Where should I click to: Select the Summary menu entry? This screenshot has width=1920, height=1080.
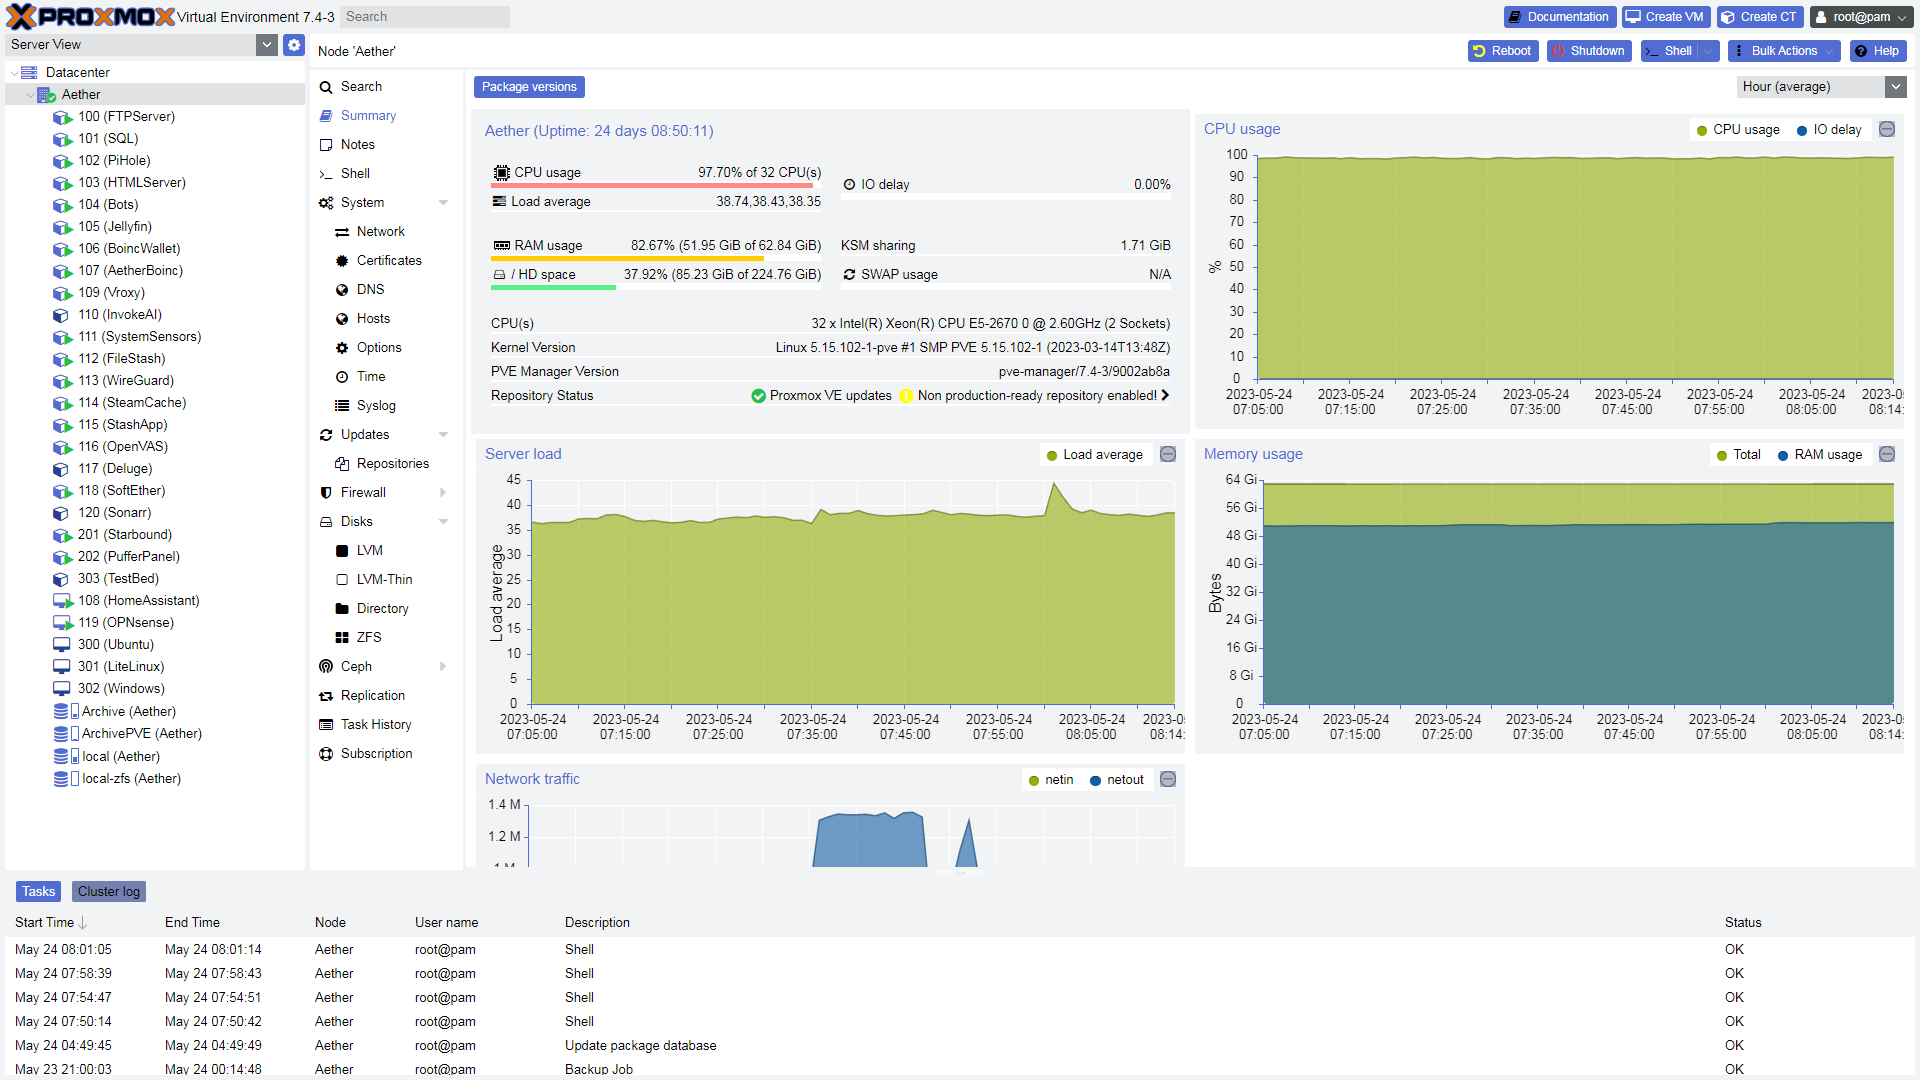tap(366, 115)
